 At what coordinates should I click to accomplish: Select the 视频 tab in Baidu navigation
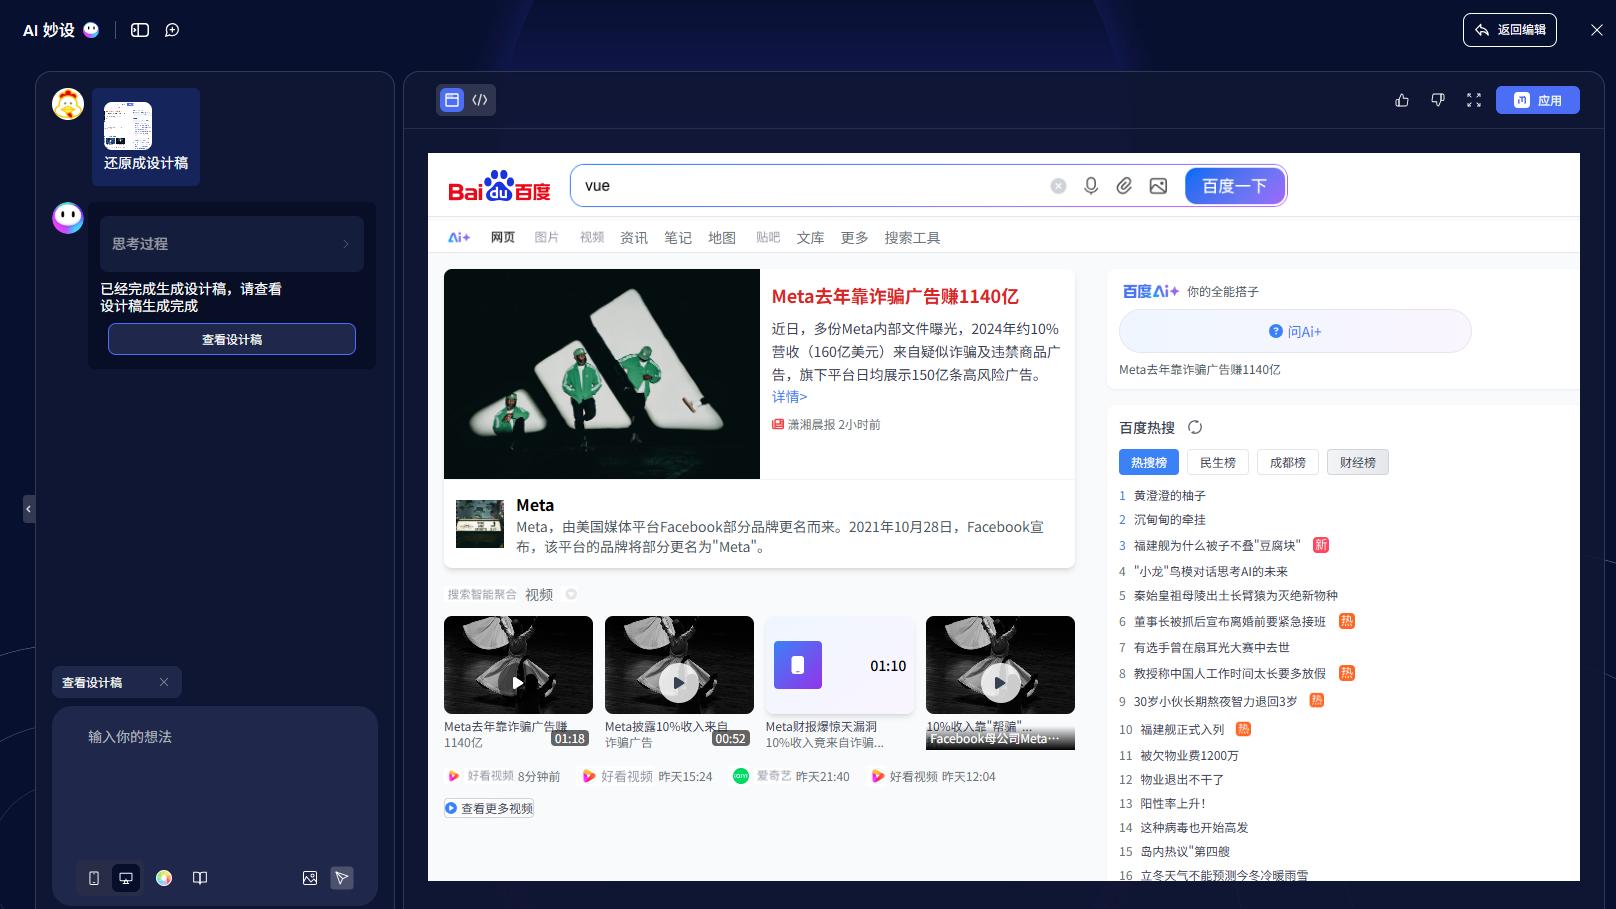pos(591,237)
